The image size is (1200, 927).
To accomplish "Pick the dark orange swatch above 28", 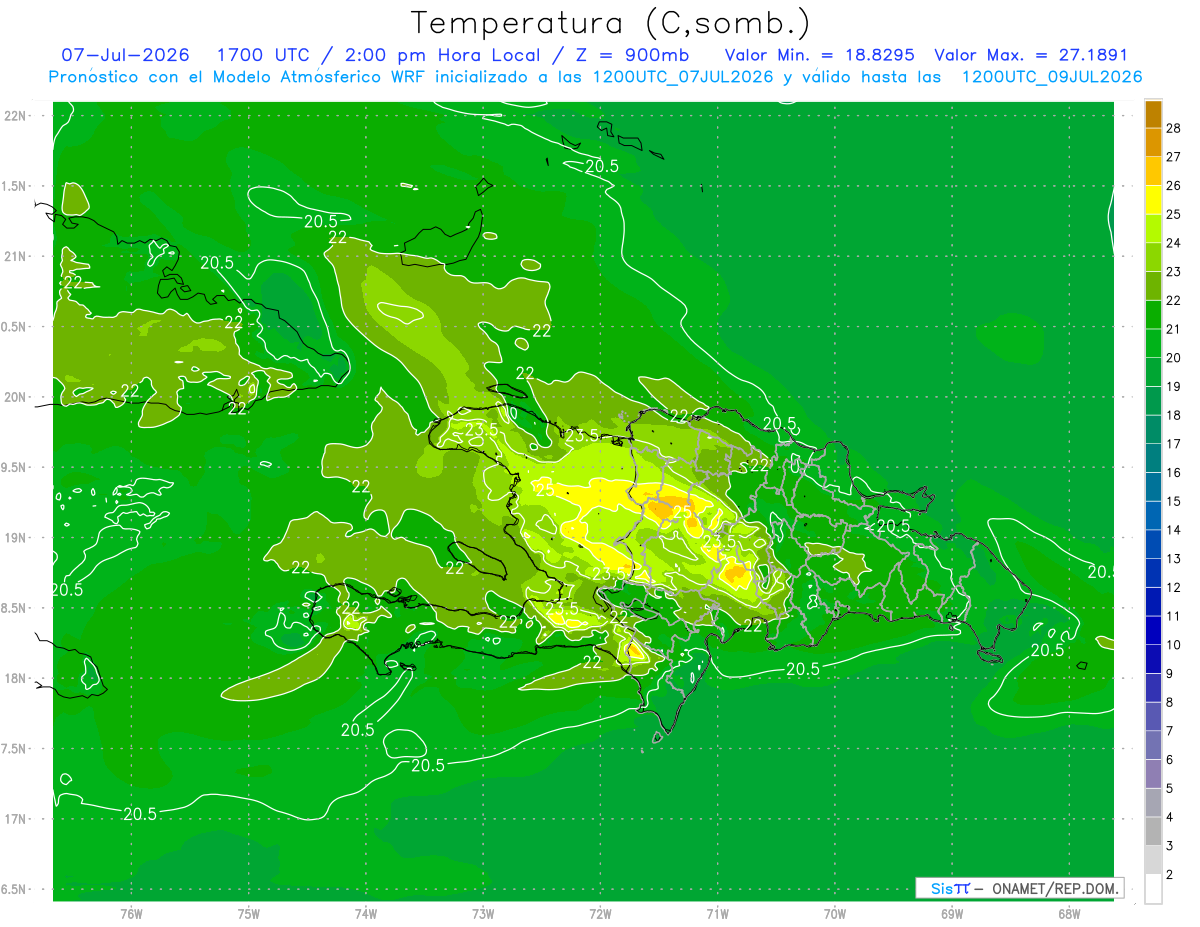I will click(x=1153, y=114).
